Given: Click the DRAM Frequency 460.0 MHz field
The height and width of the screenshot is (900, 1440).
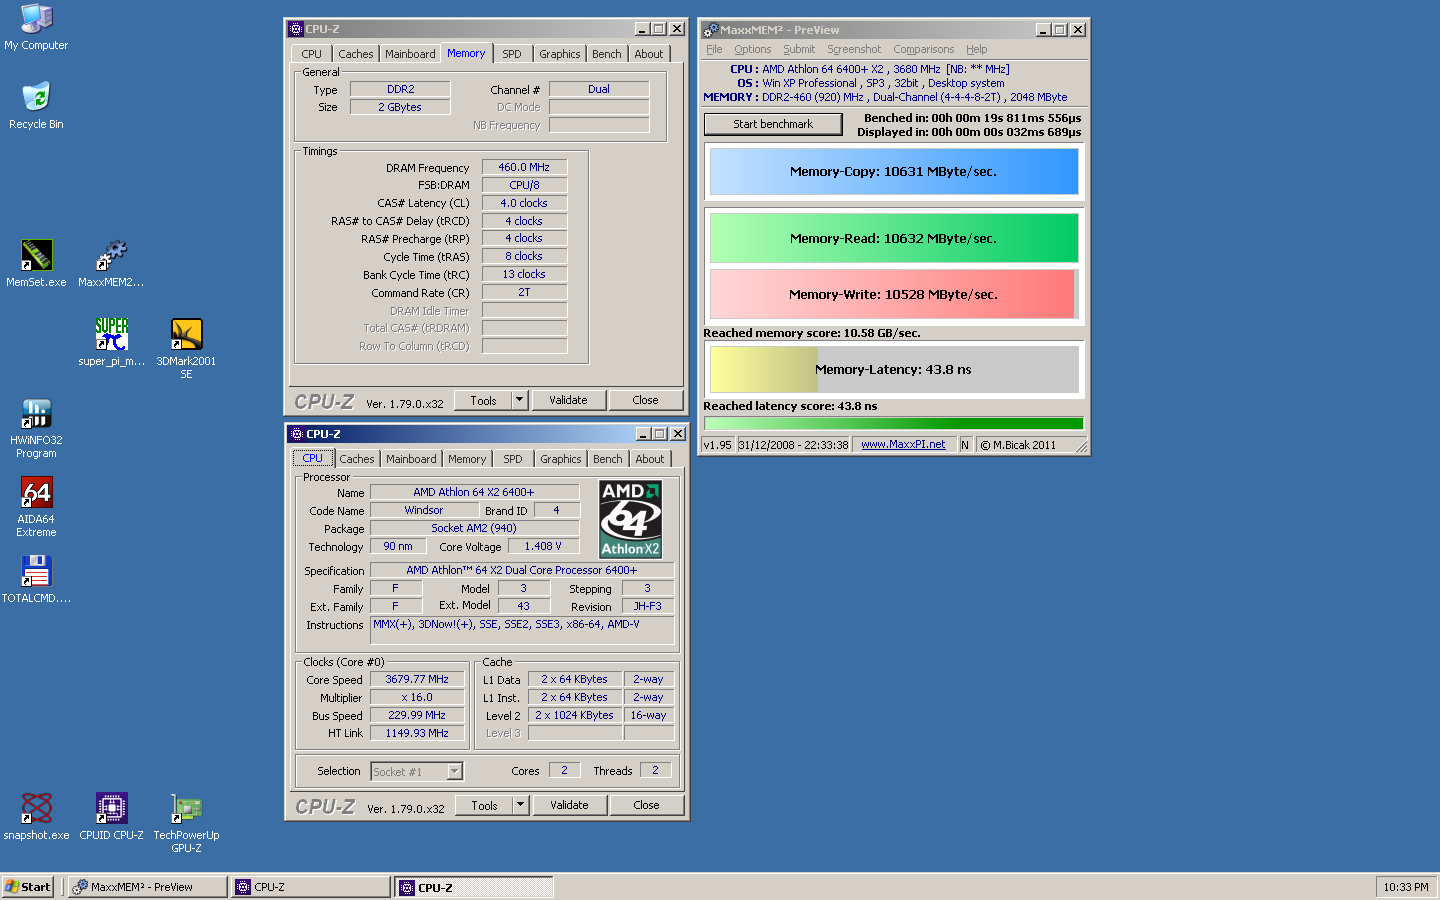Looking at the screenshot, I should click(x=524, y=167).
